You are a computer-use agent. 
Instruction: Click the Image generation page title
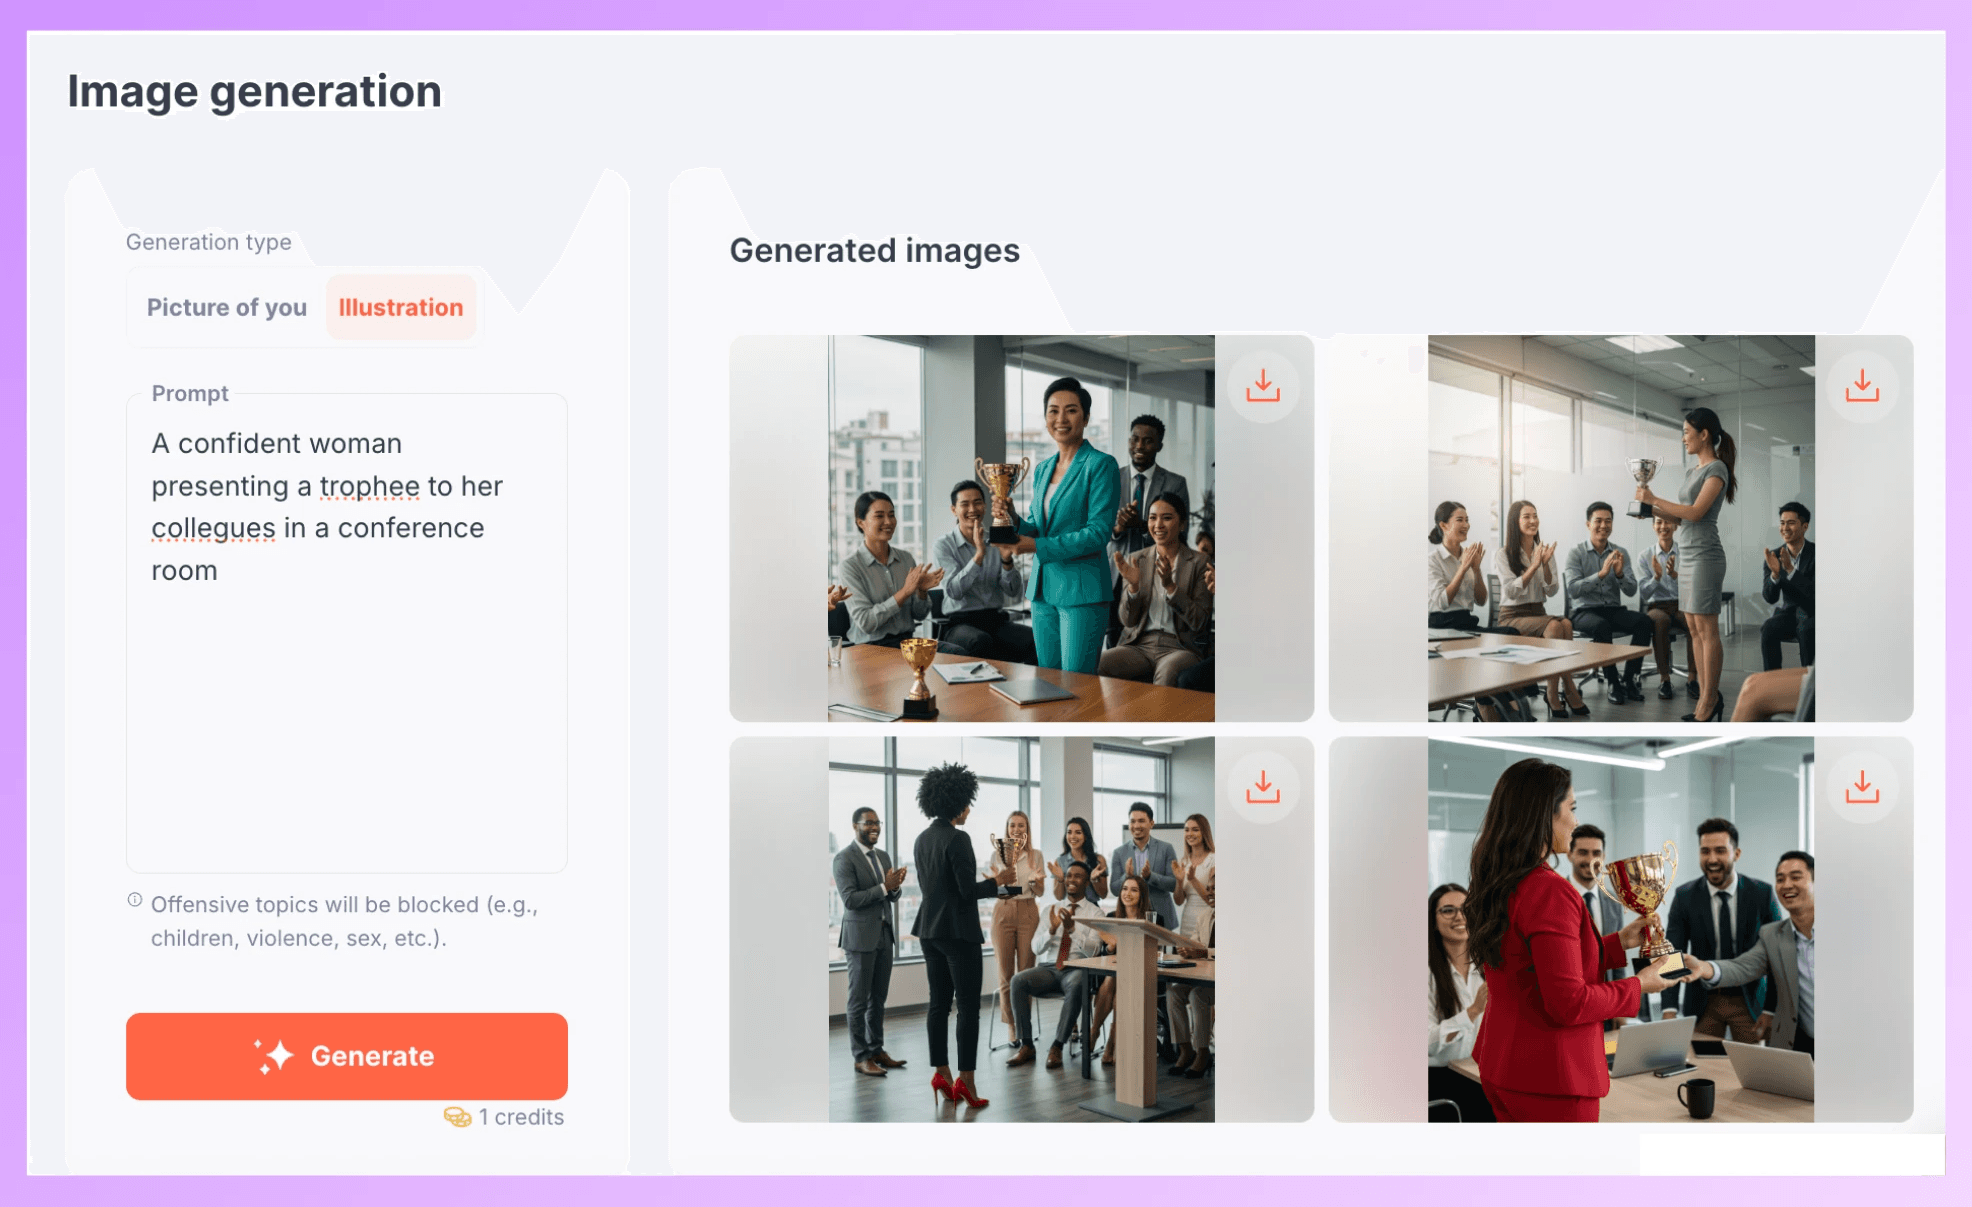click(x=254, y=92)
